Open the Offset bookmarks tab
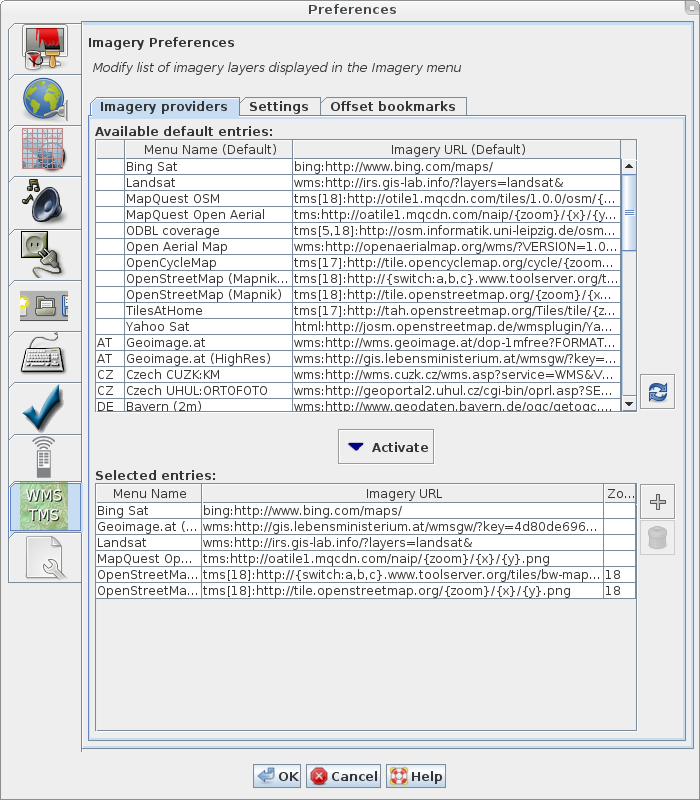The height and width of the screenshot is (800, 700). click(x=392, y=107)
